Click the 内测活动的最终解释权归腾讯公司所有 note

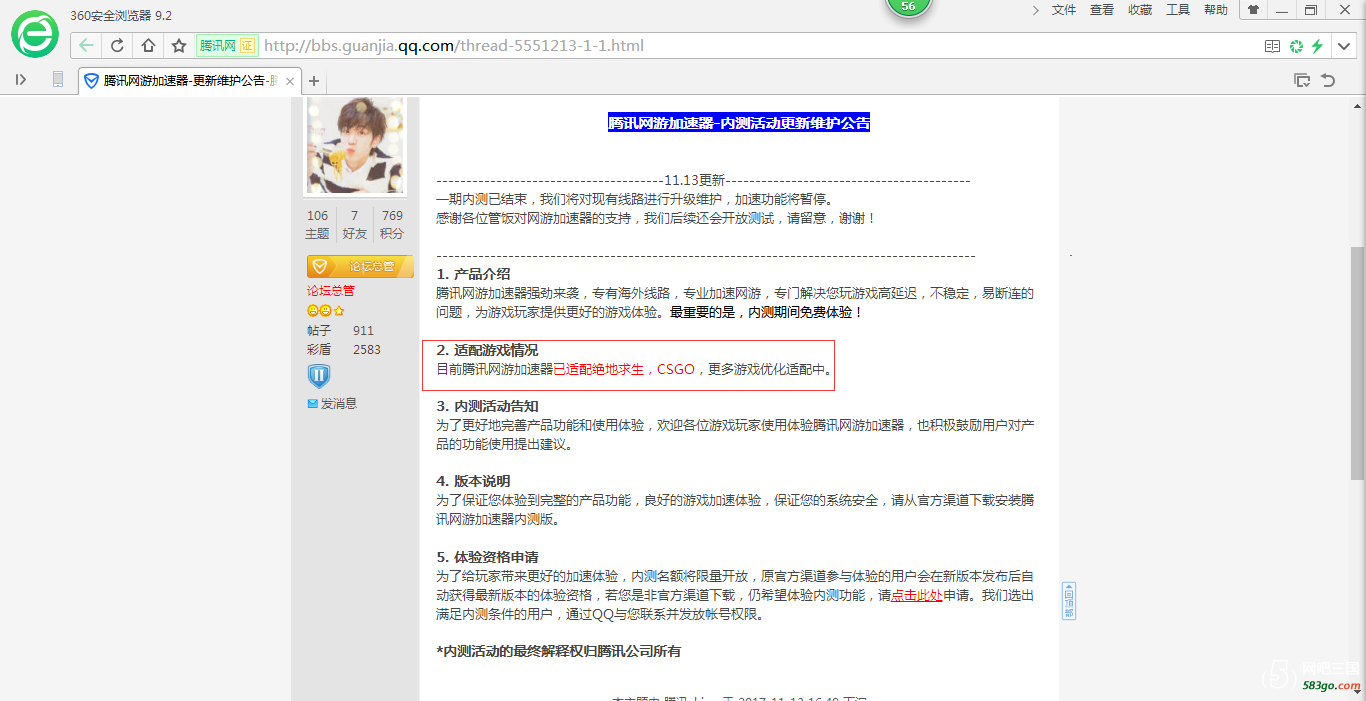559,651
